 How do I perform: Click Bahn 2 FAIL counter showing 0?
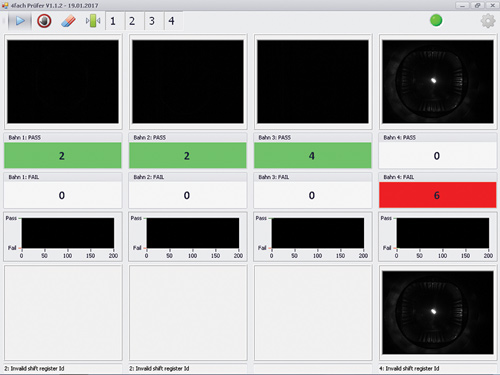(188, 195)
